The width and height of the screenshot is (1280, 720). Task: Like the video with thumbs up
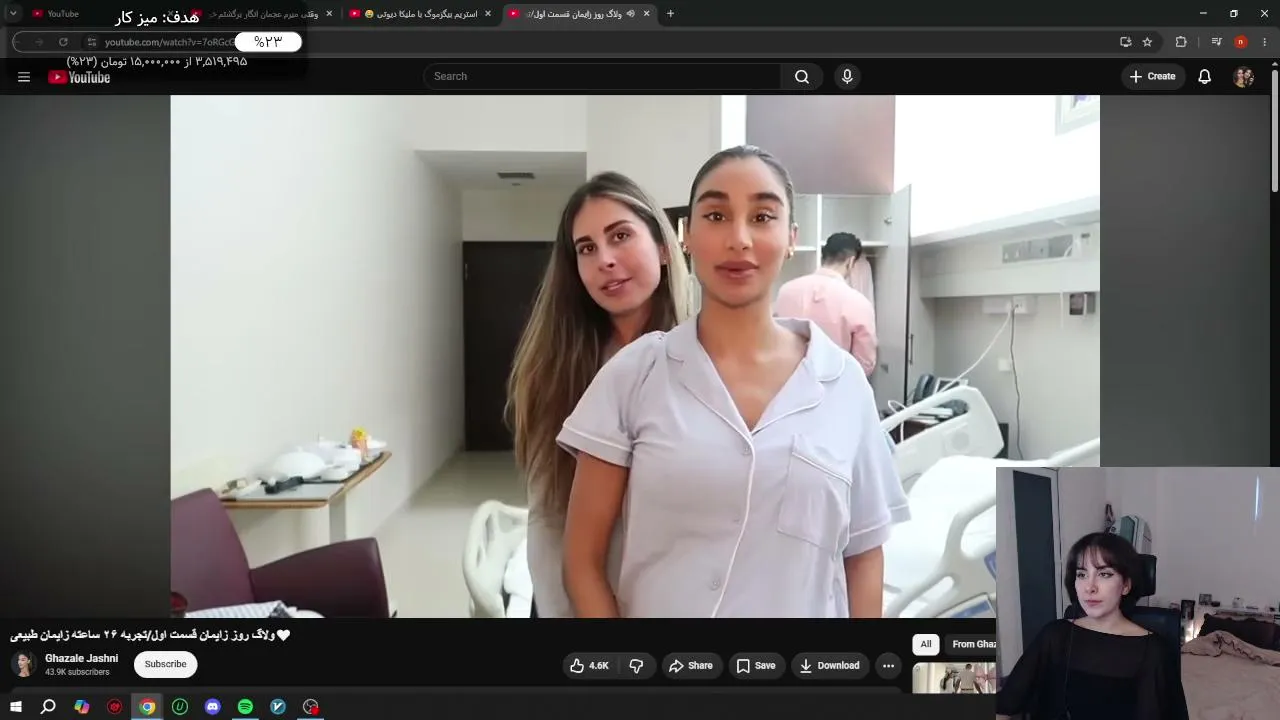(589, 666)
